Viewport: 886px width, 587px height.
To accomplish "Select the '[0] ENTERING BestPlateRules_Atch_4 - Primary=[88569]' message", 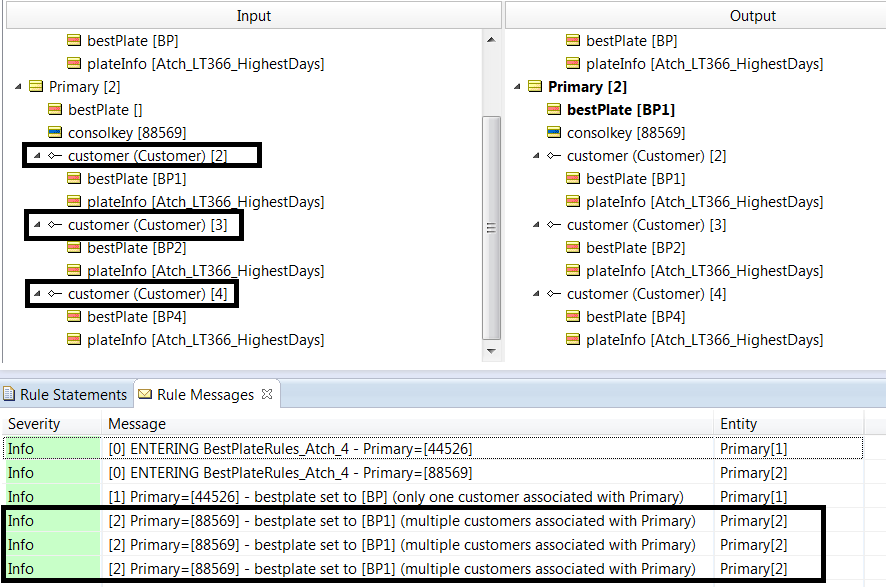I will pos(433,472).
